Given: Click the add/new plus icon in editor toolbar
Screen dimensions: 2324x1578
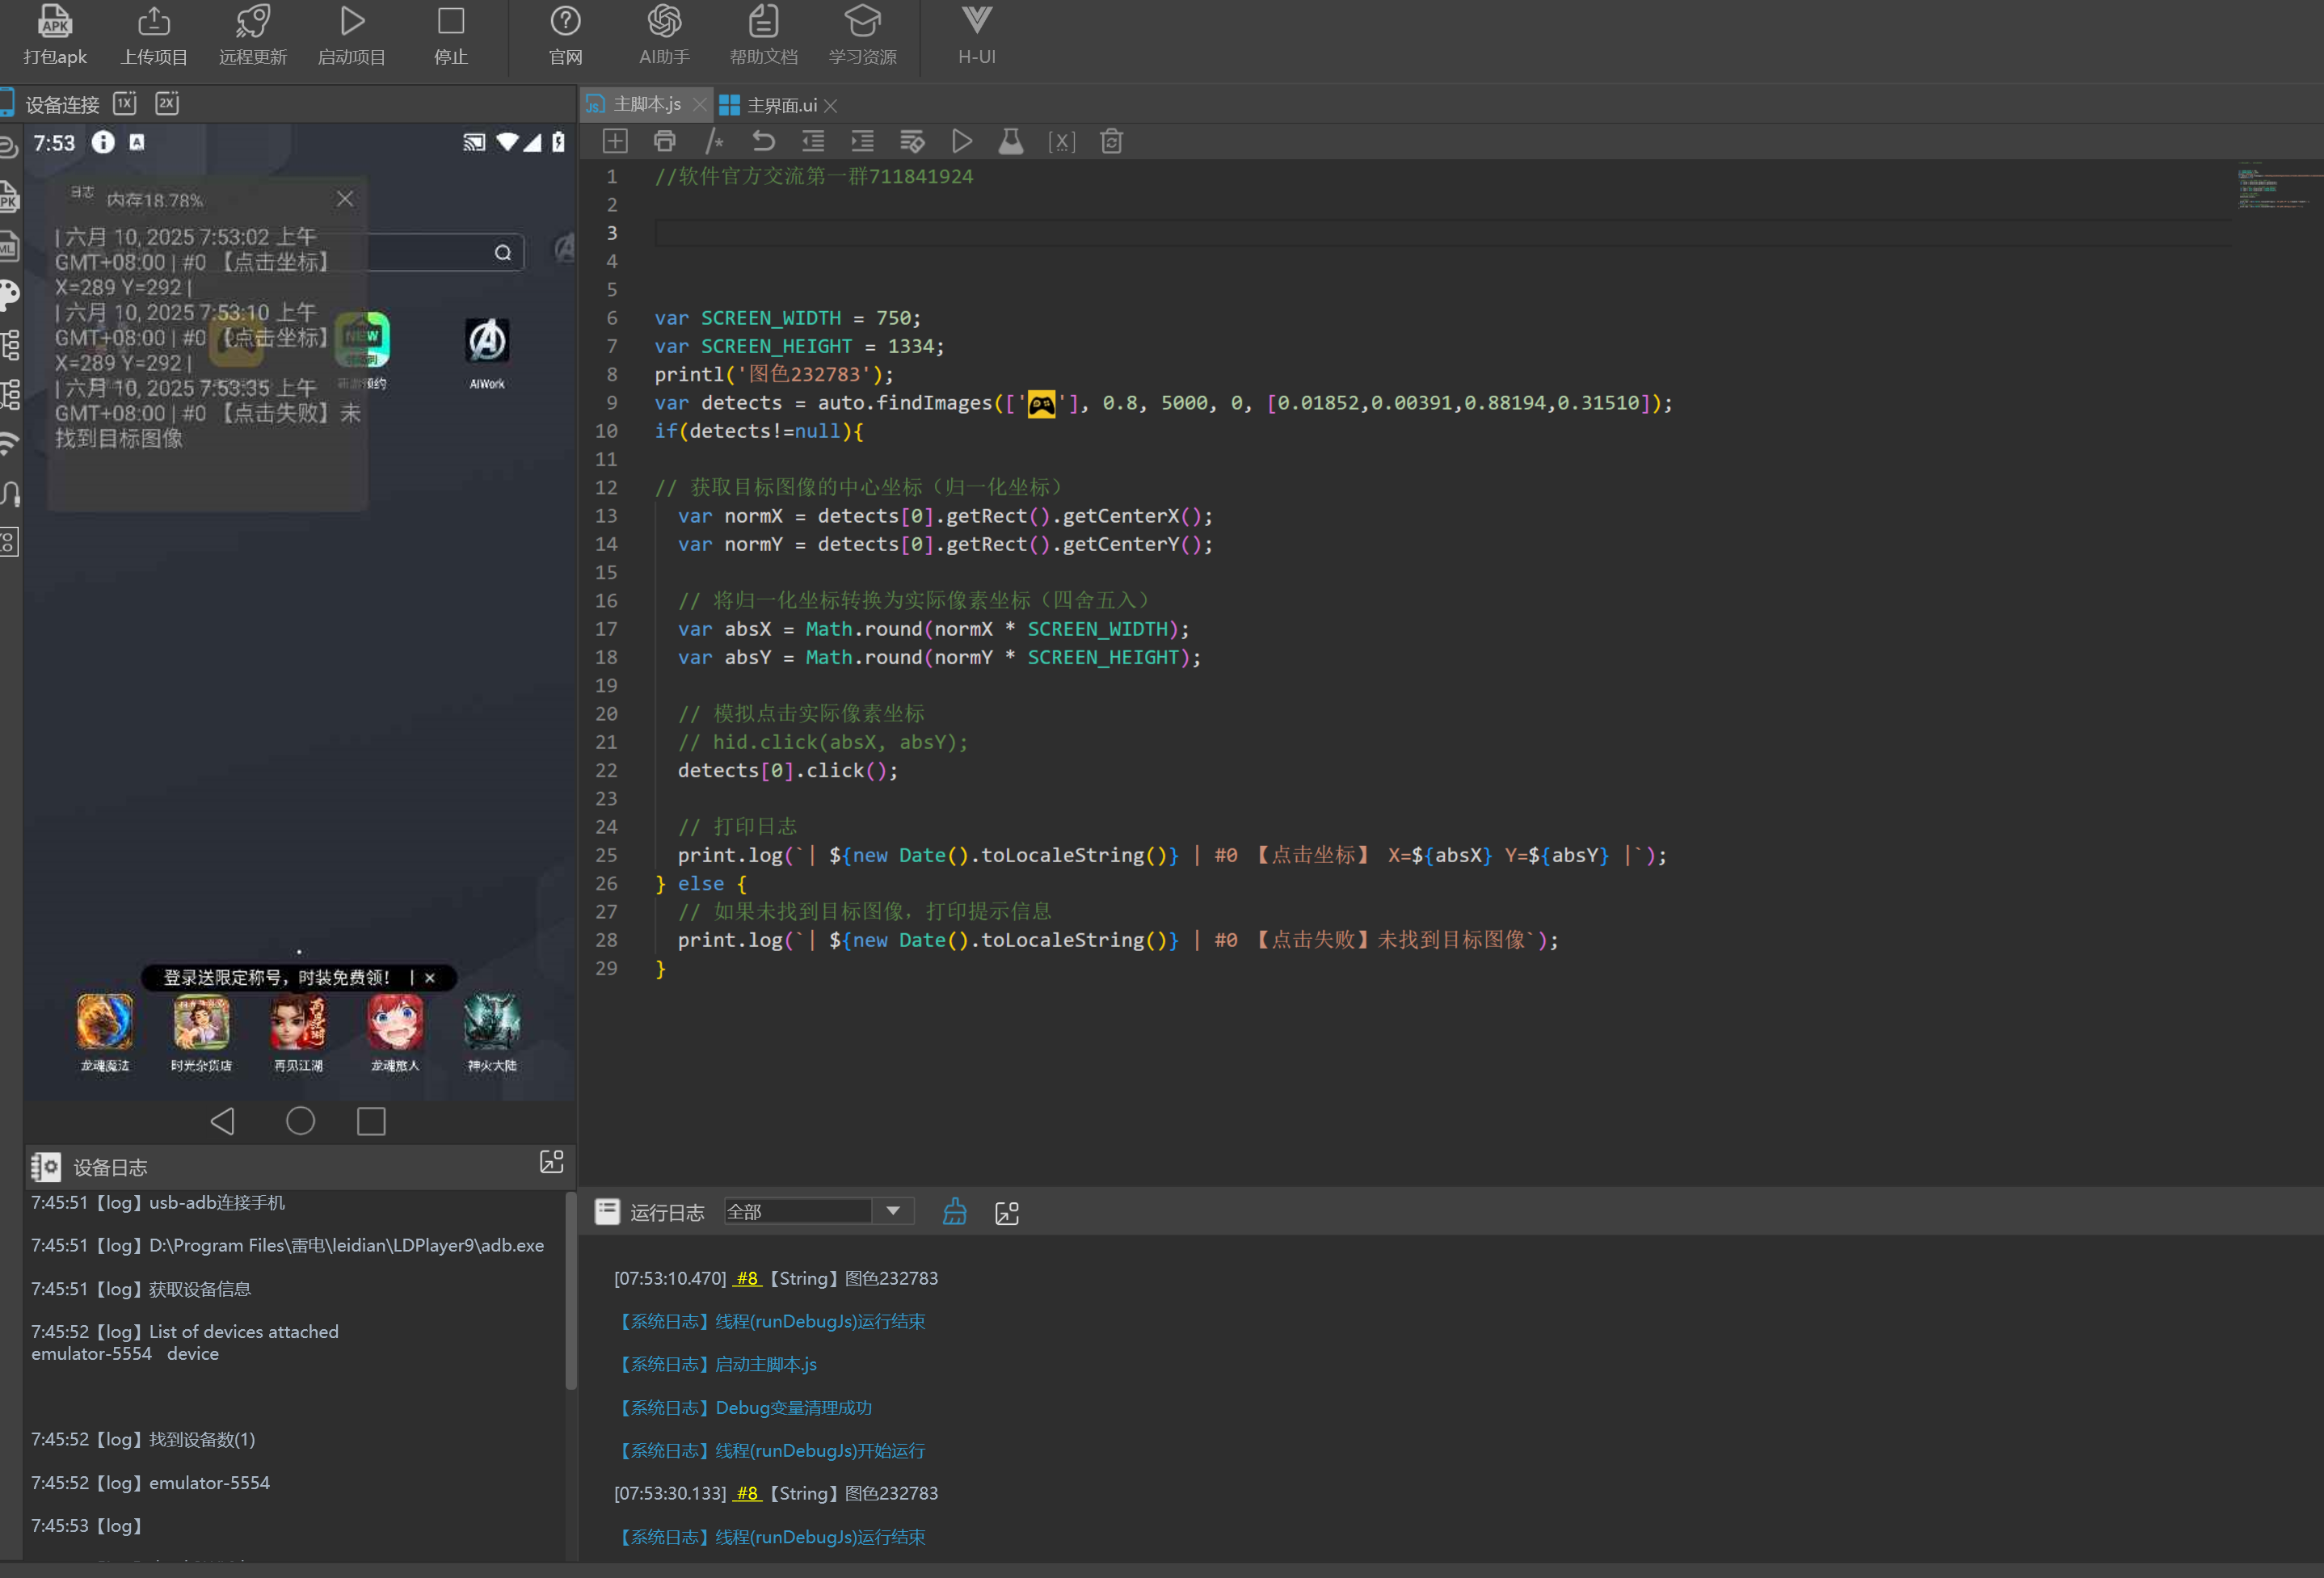Looking at the screenshot, I should pyautogui.click(x=615, y=141).
